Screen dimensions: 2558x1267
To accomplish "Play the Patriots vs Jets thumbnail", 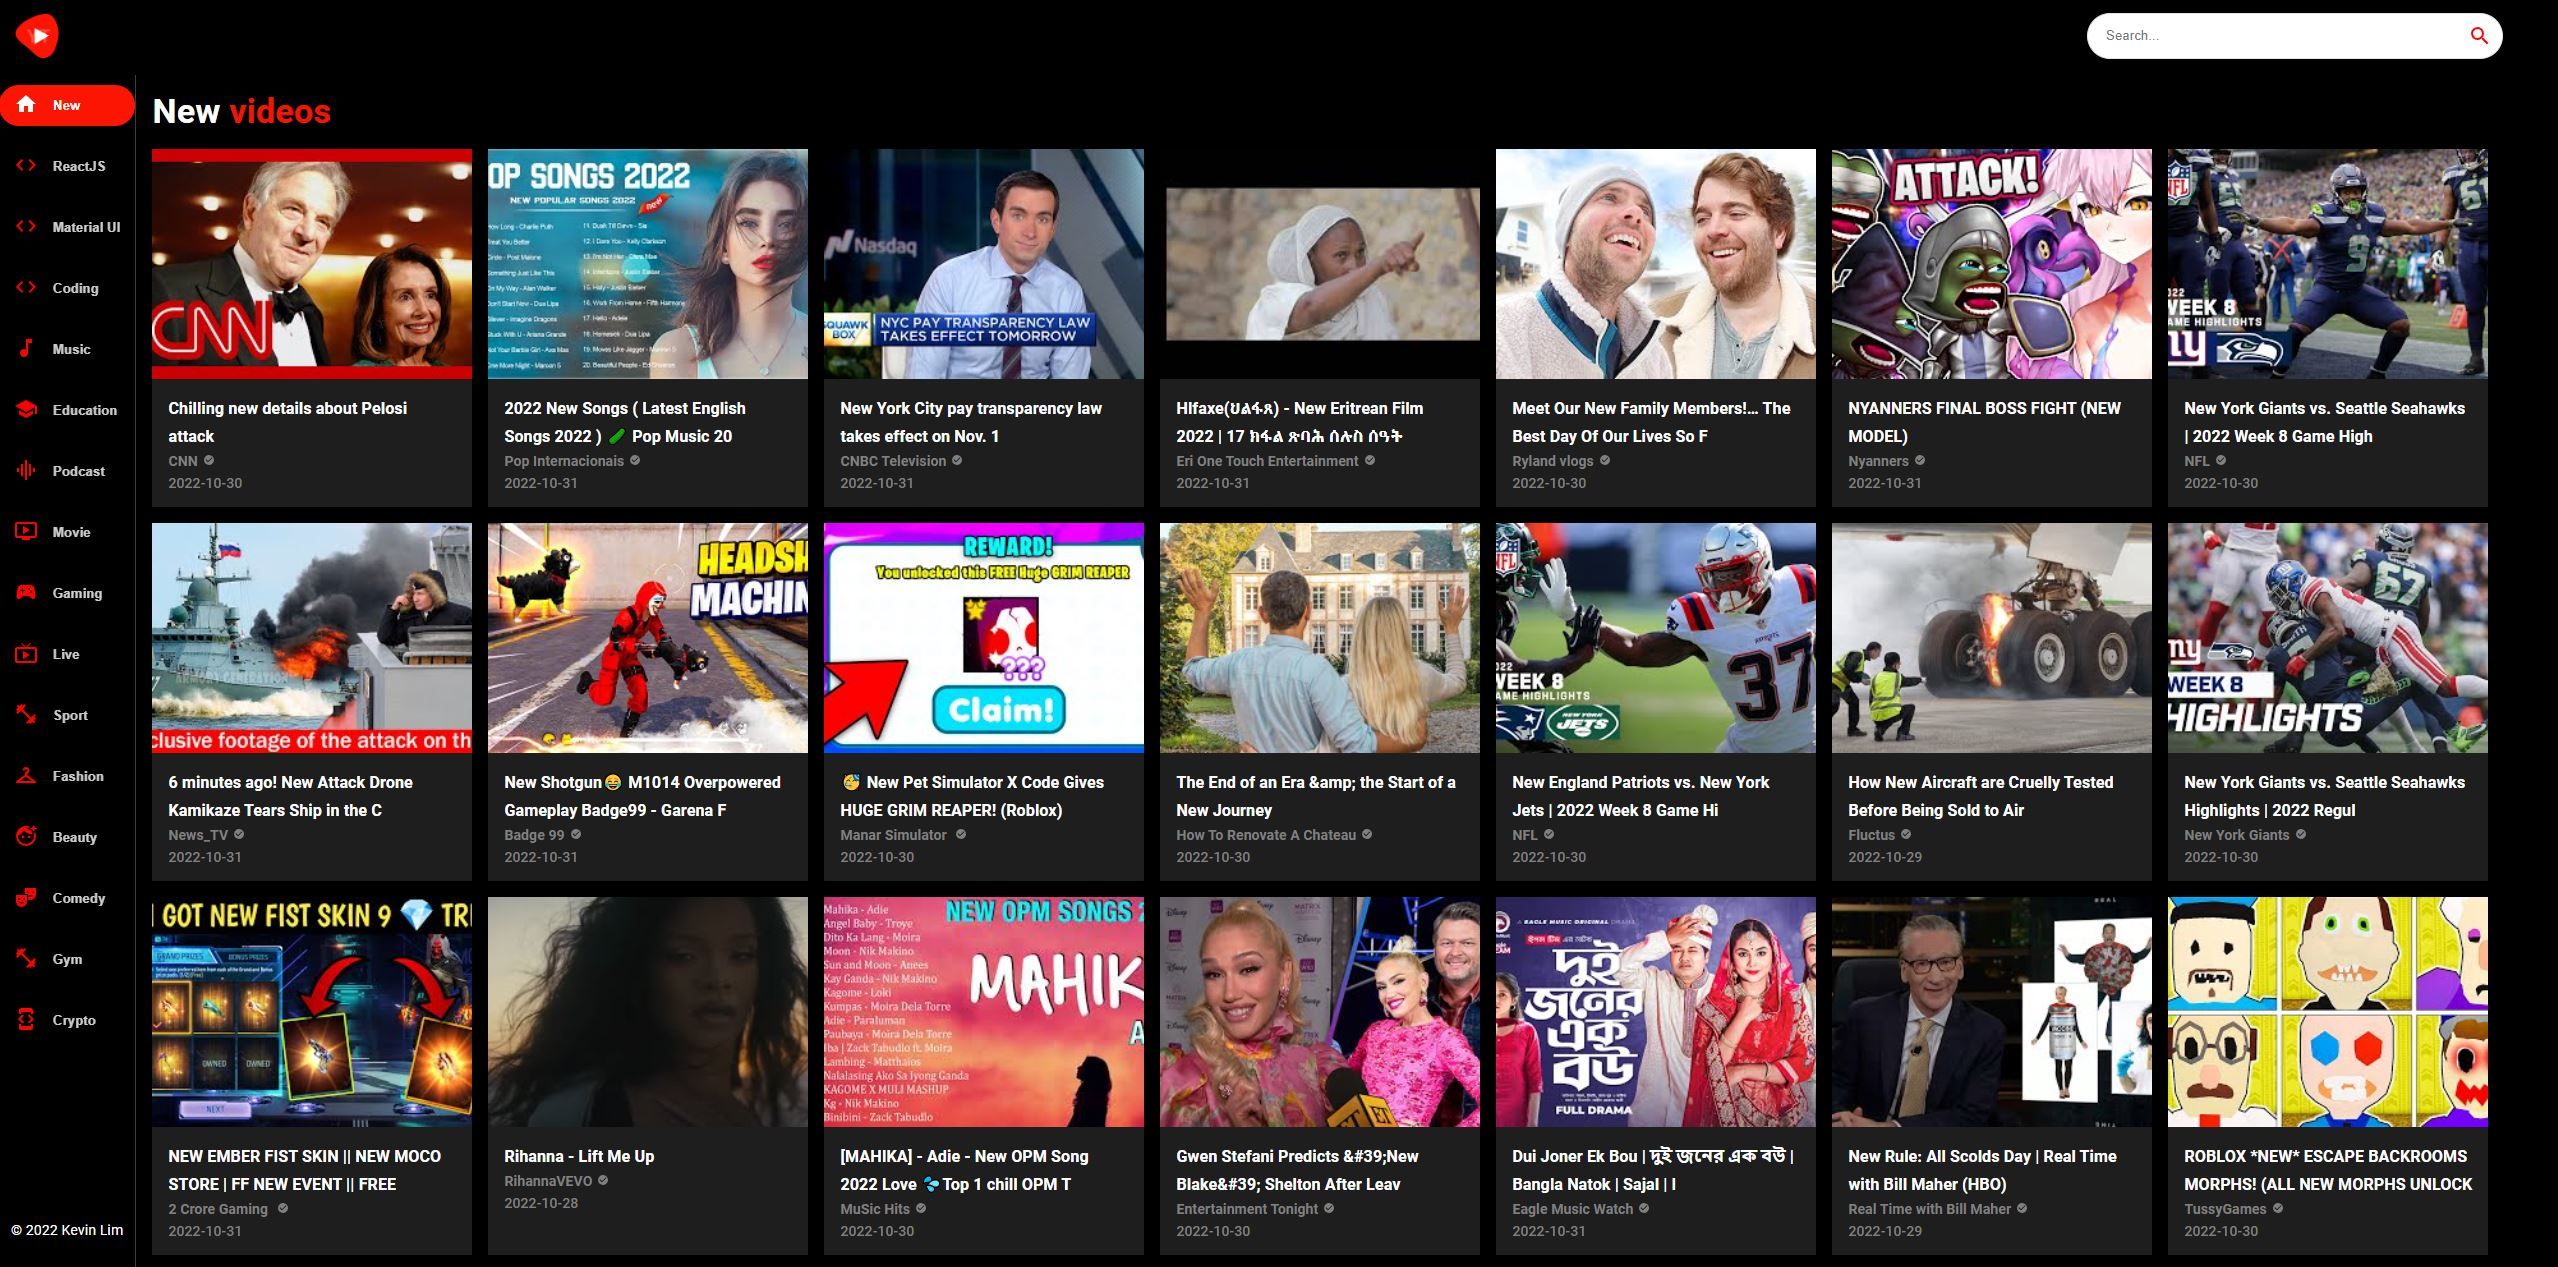I will (x=1655, y=638).
